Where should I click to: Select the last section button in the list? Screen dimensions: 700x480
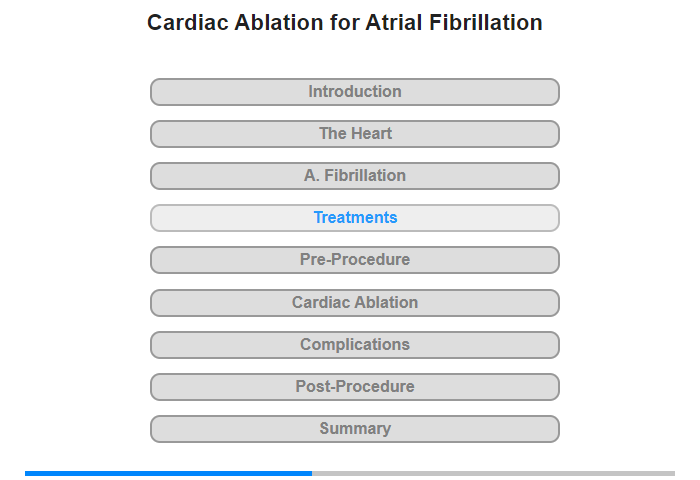pyautogui.click(x=354, y=429)
